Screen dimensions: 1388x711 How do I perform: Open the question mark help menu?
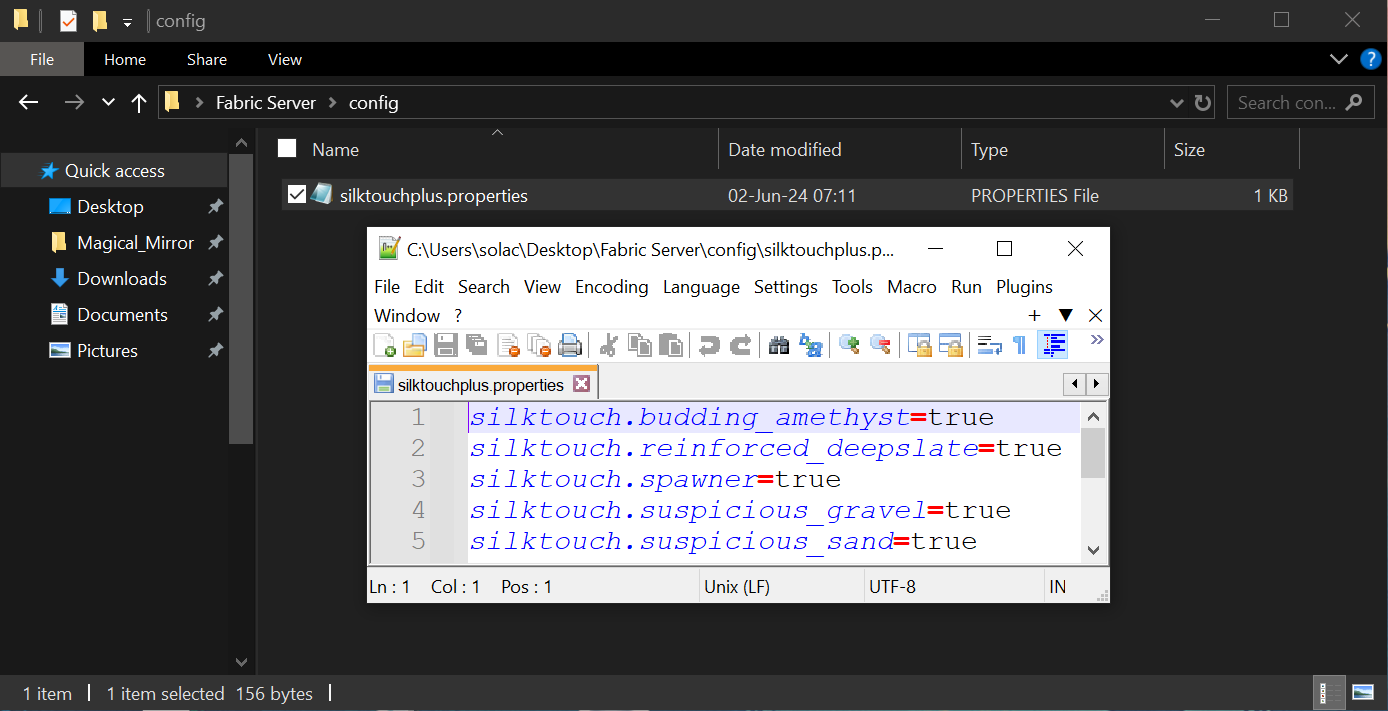click(458, 315)
